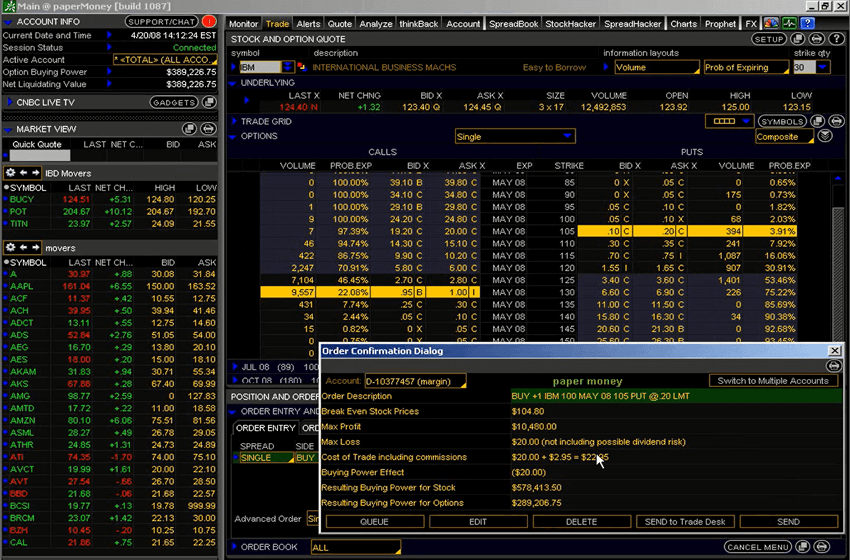The image size is (850, 560).
Task: Switch to the Charts tab
Action: [x=684, y=24]
